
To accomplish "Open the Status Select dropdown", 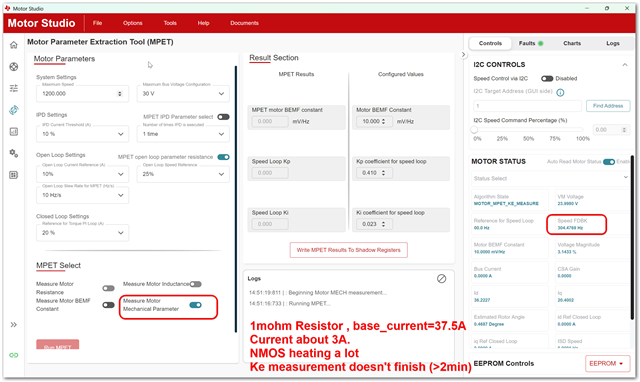I will click(x=551, y=178).
